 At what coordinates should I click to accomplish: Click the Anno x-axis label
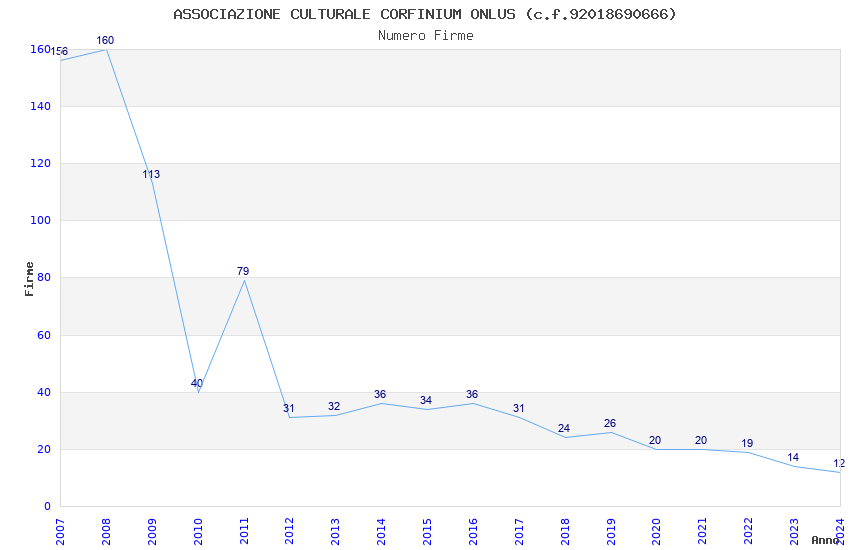[x=825, y=540]
